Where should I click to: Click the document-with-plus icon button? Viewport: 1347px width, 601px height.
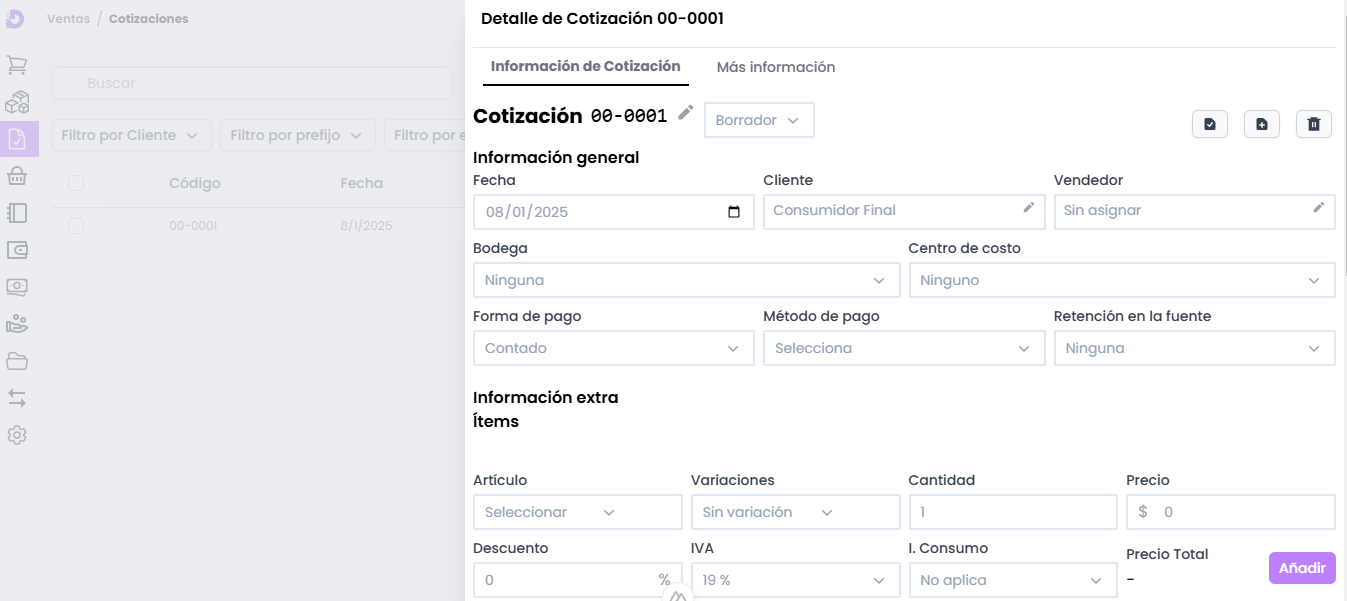(x=1261, y=124)
